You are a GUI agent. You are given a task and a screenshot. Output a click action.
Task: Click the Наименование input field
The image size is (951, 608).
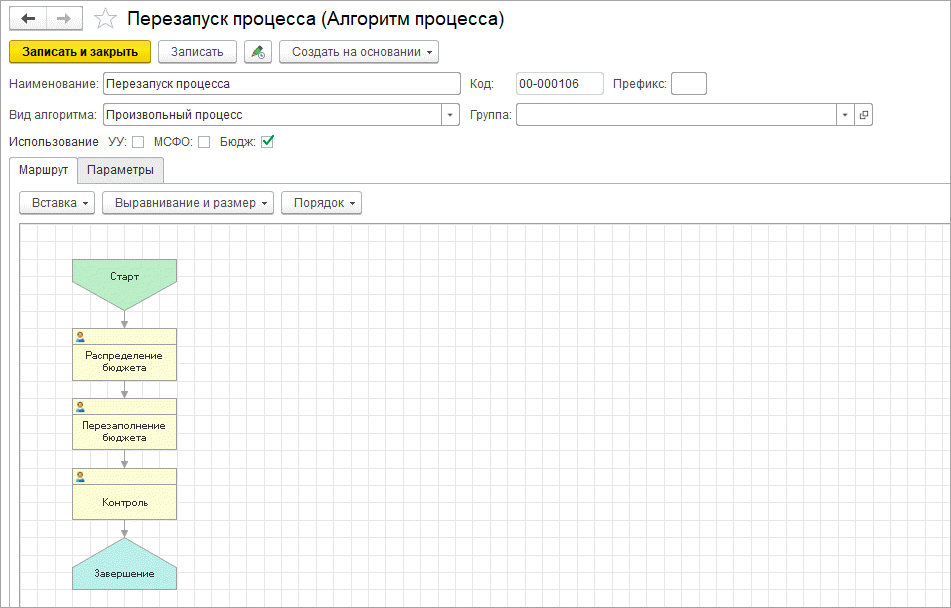(x=280, y=84)
